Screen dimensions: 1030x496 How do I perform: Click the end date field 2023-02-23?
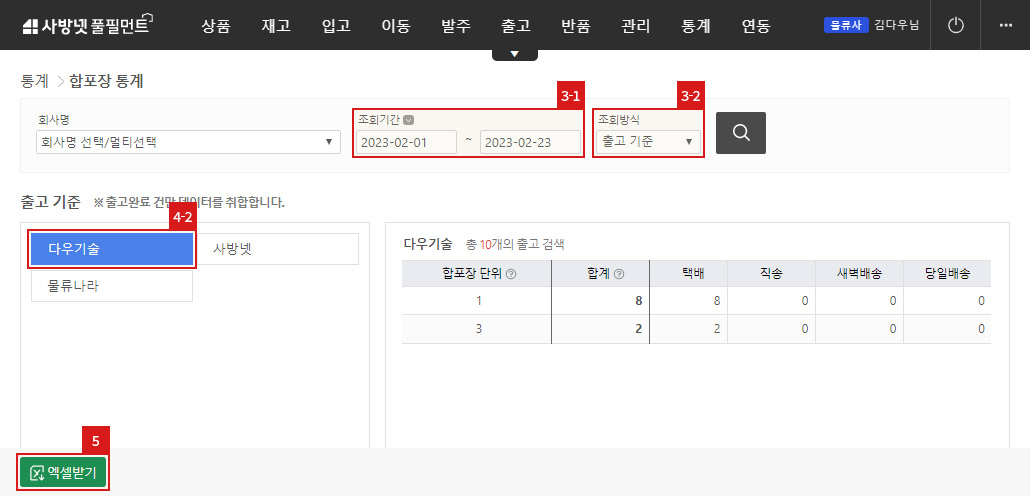coord(530,143)
